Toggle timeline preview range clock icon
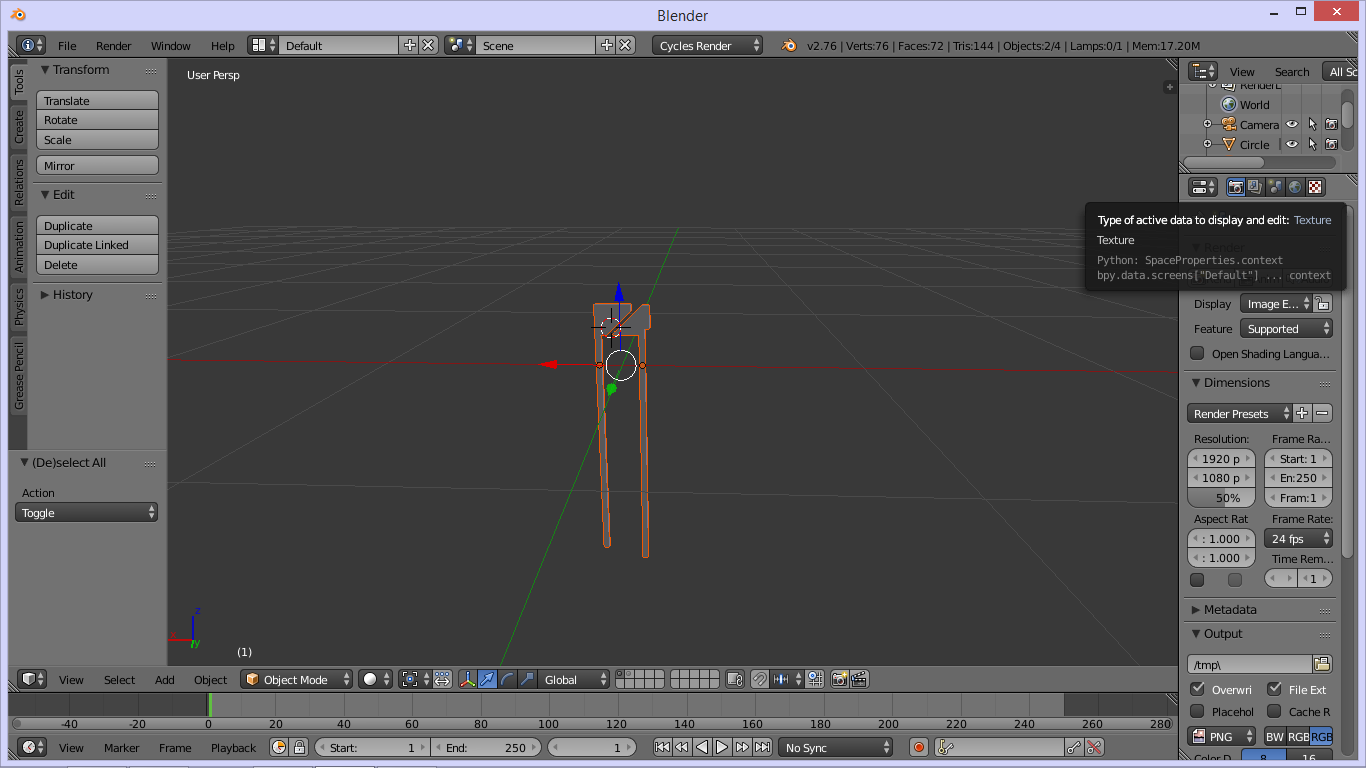Viewport: 1366px width, 768px height. pyautogui.click(x=279, y=747)
